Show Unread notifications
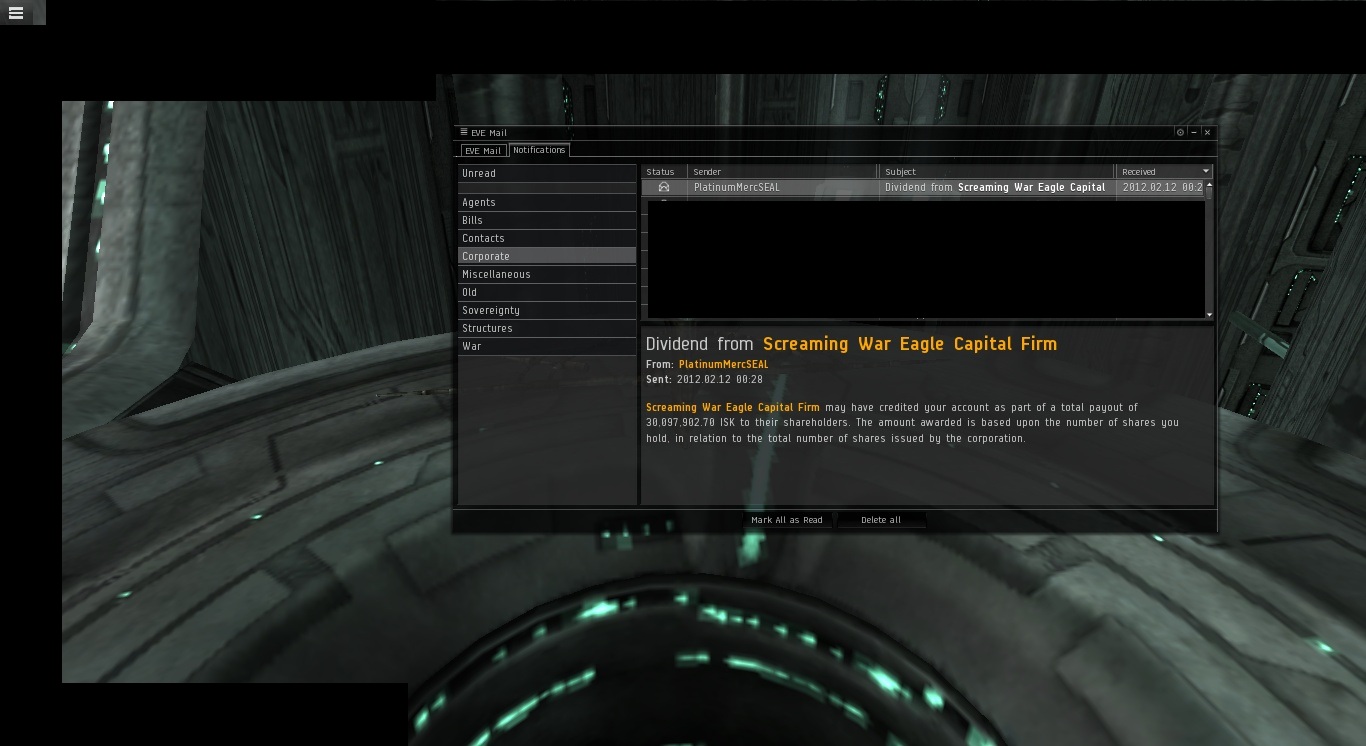This screenshot has height=746, width=1366. click(547, 173)
